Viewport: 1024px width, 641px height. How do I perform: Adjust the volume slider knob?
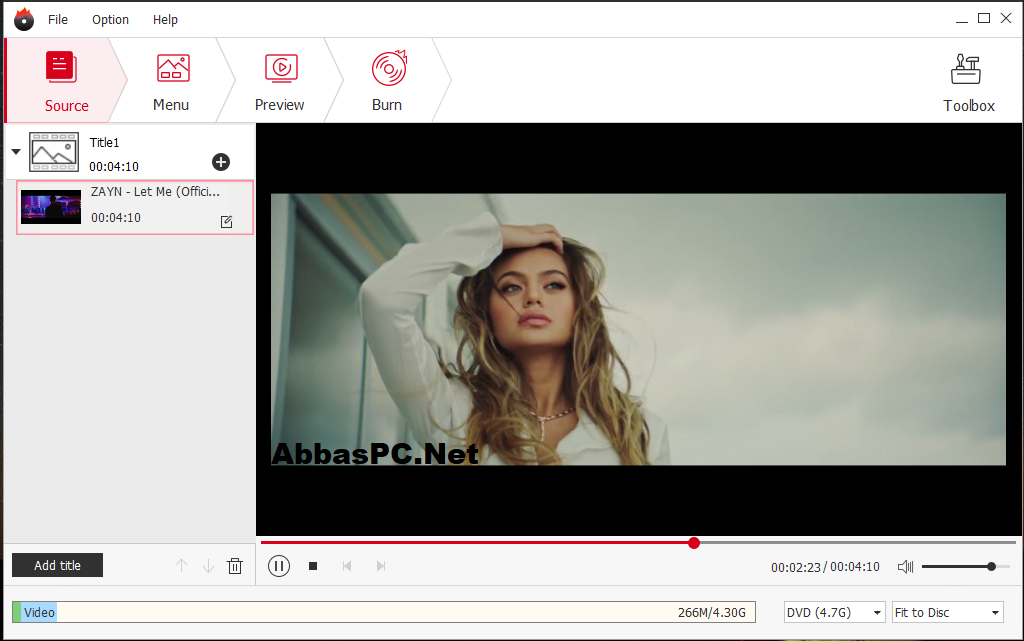[x=991, y=567]
